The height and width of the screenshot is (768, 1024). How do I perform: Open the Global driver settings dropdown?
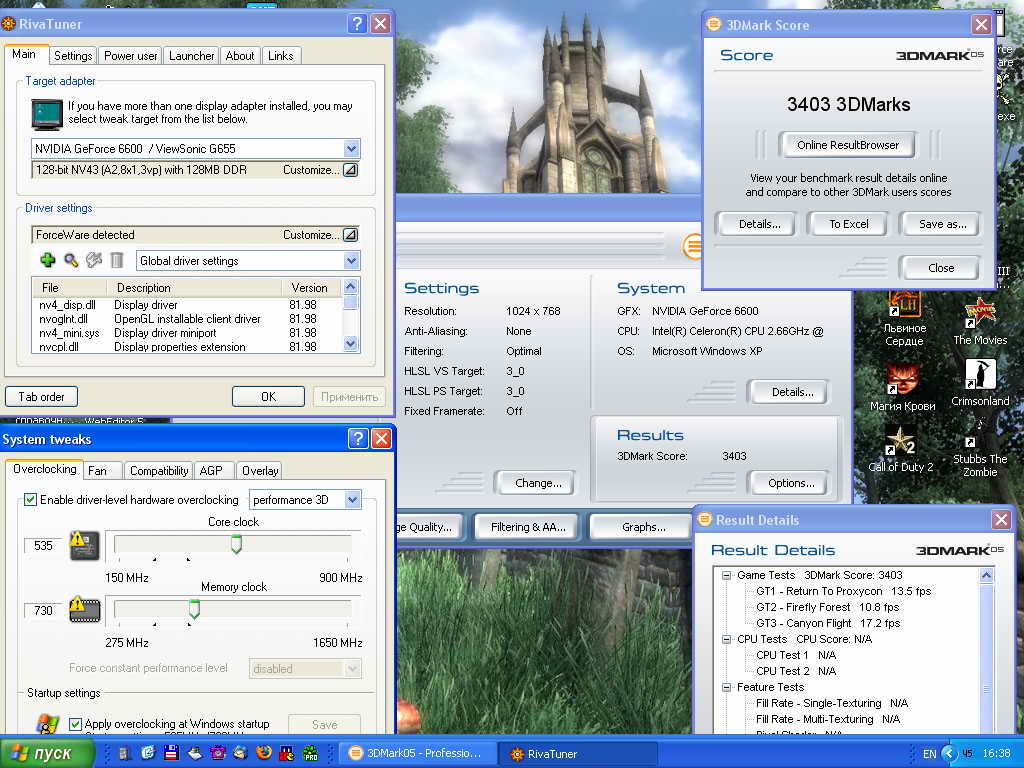351,261
